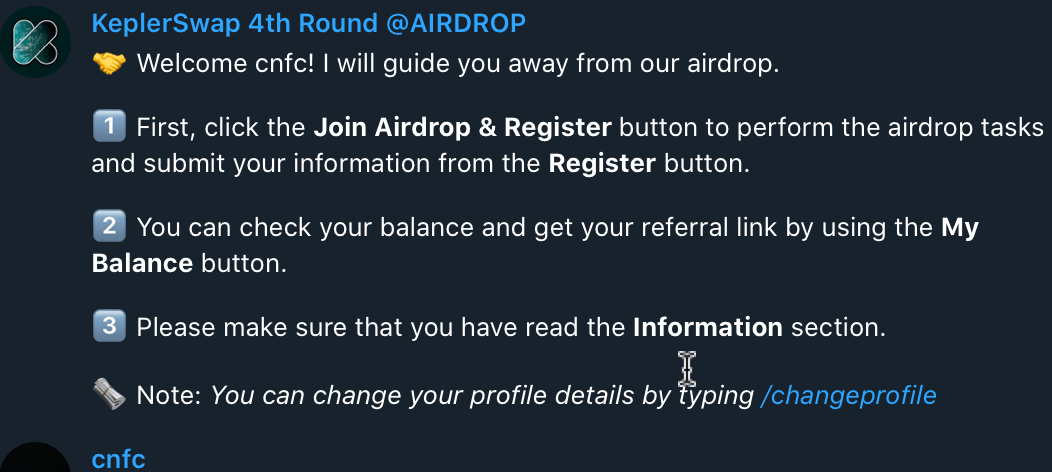Click the number 3 keycap emoji
The width and height of the screenshot is (1052, 472).
coord(108,326)
